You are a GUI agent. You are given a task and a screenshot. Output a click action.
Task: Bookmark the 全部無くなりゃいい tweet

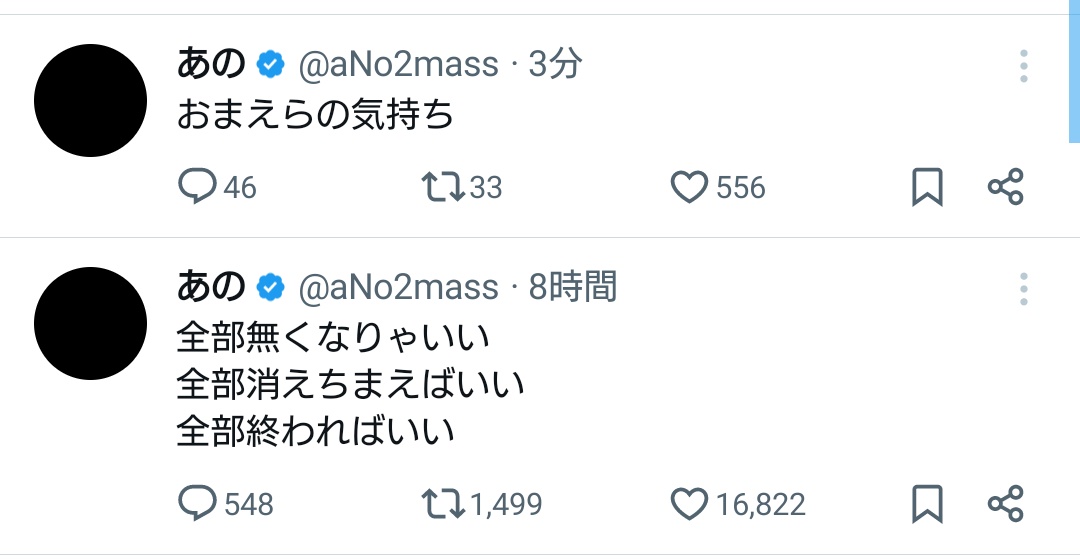(927, 503)
